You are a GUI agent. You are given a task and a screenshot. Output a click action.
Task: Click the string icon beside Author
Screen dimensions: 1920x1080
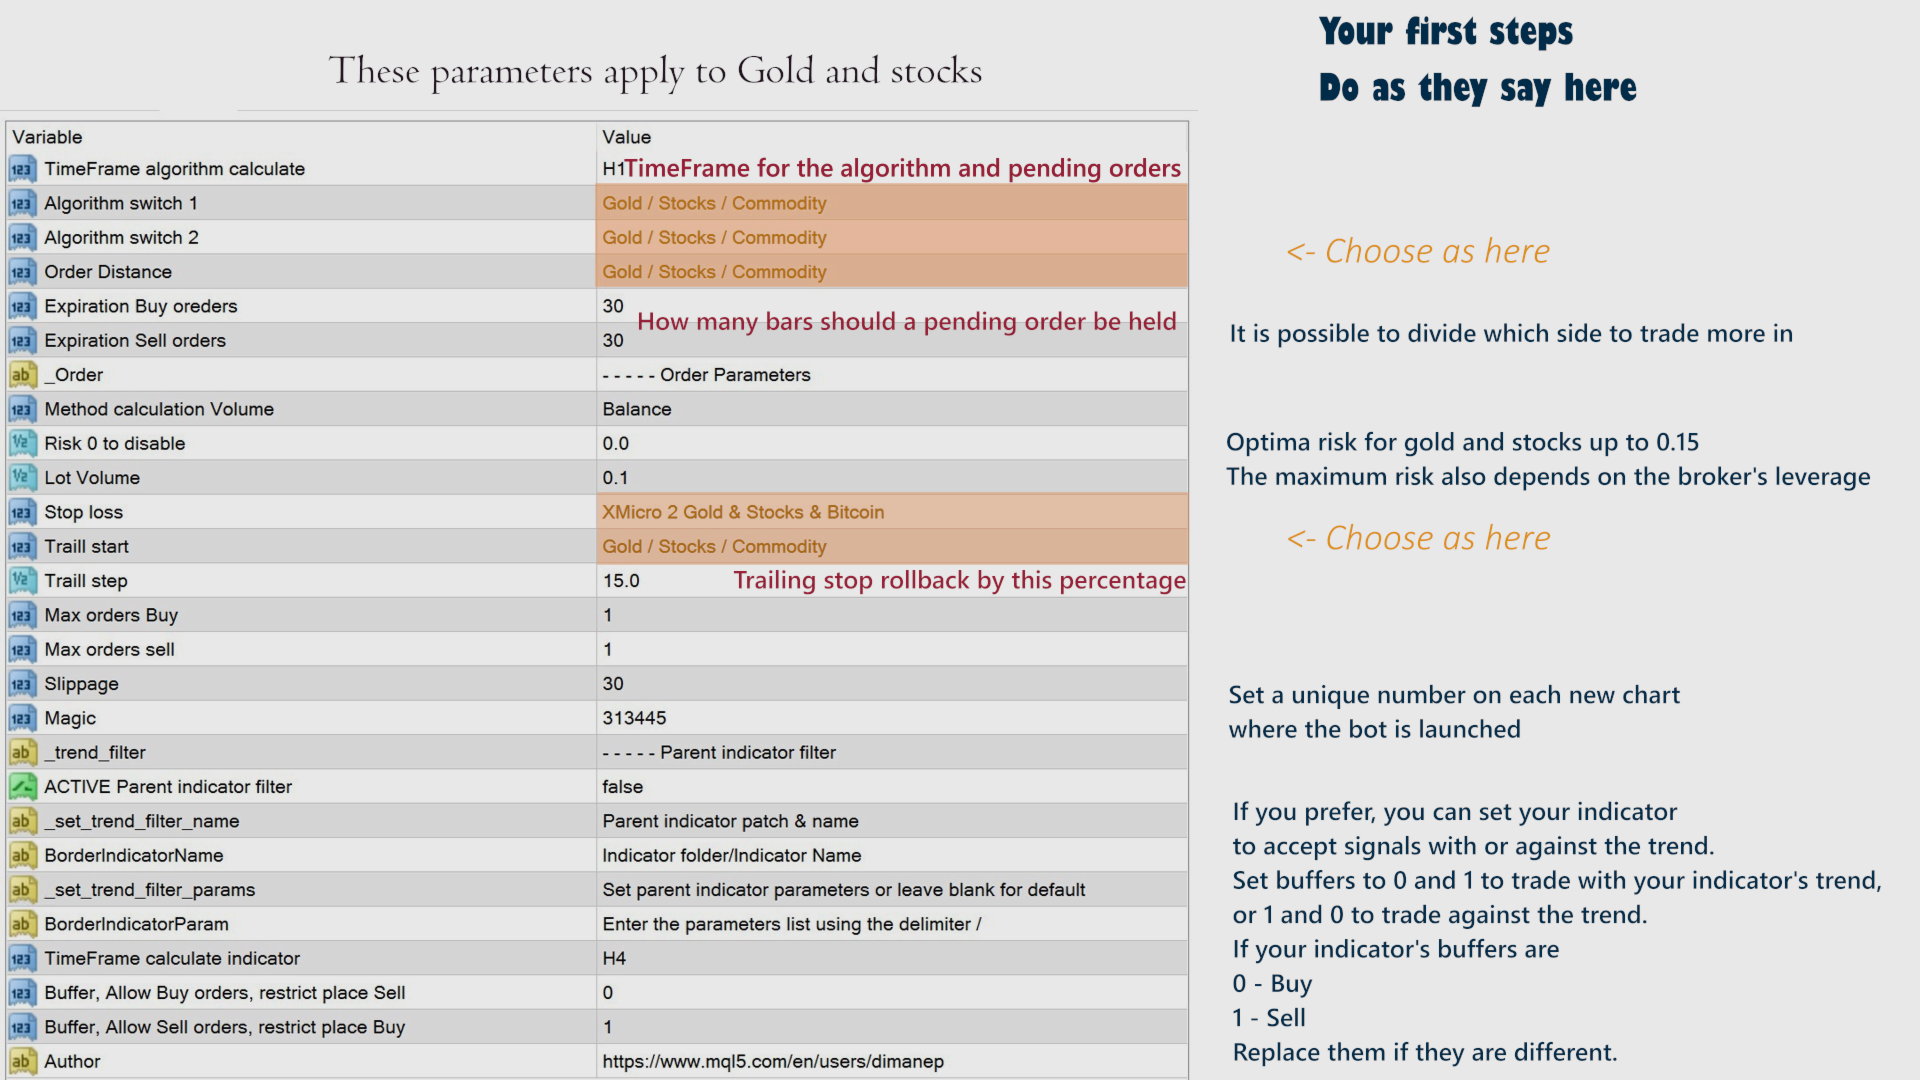[x=21, y=1062]
